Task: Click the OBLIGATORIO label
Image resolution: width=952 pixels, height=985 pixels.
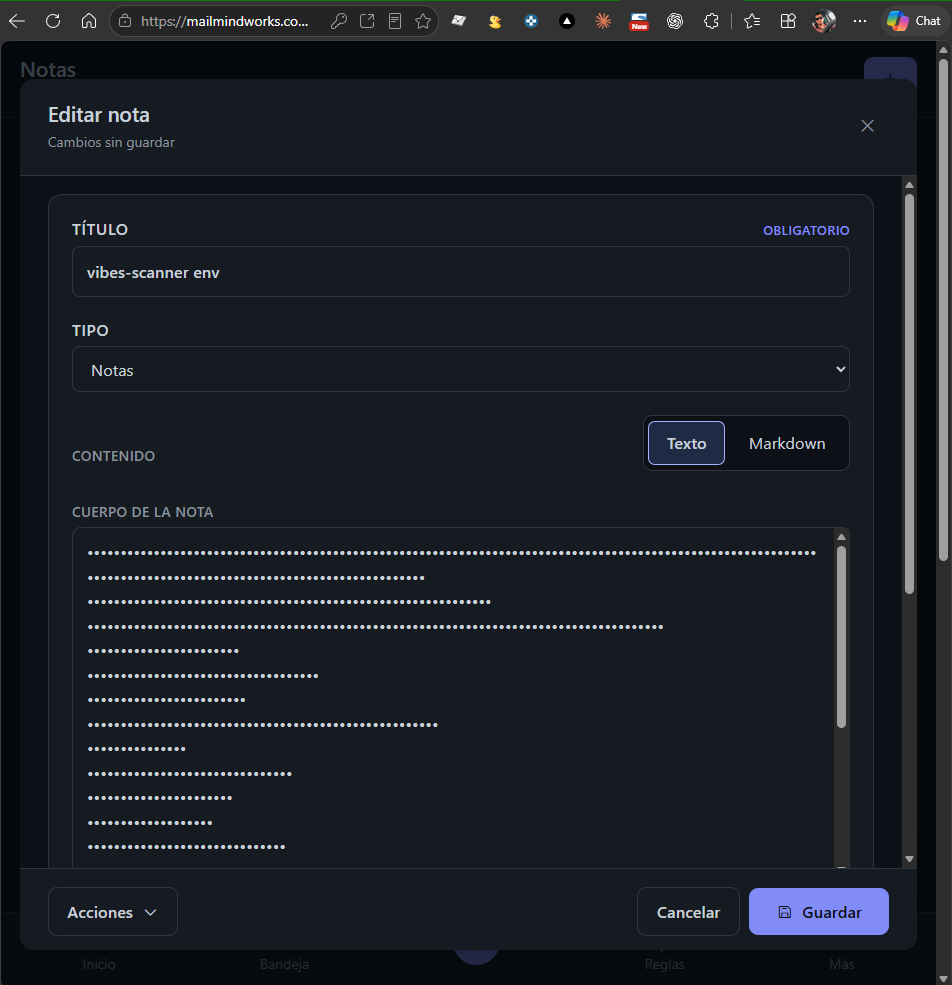Action: tap(806, 231)
